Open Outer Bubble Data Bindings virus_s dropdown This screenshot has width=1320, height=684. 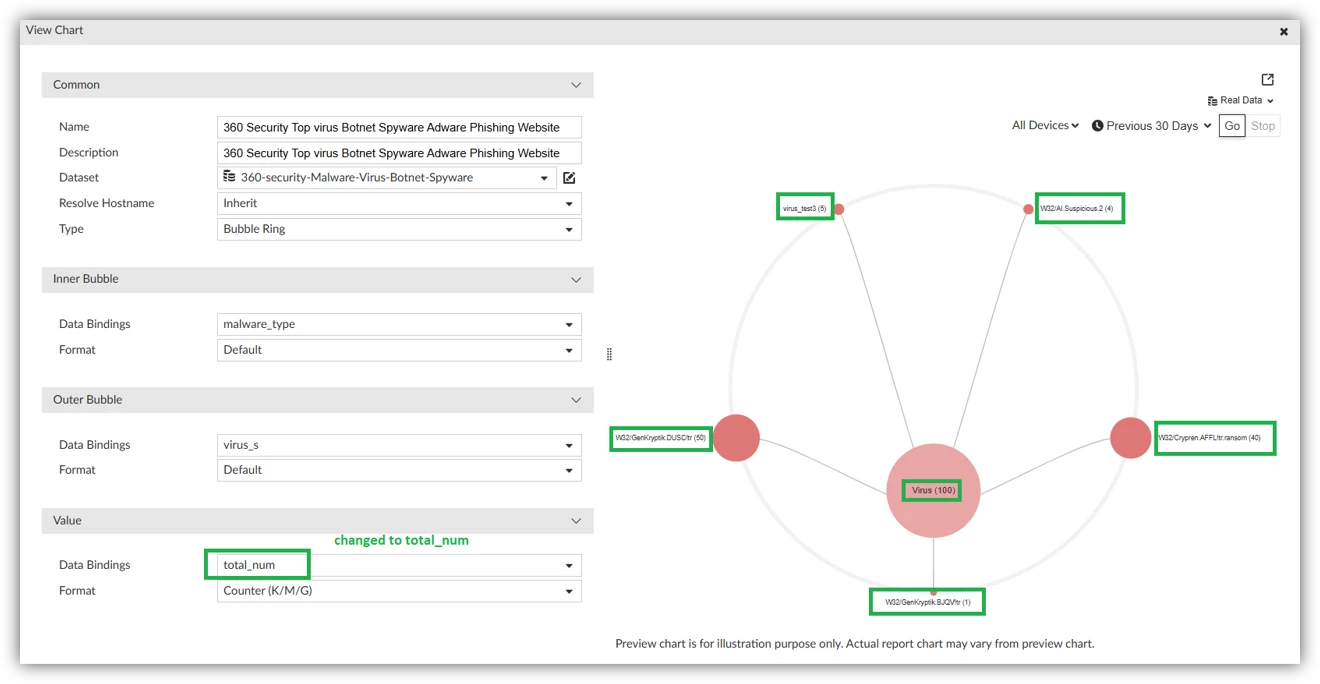click(399, 445)
